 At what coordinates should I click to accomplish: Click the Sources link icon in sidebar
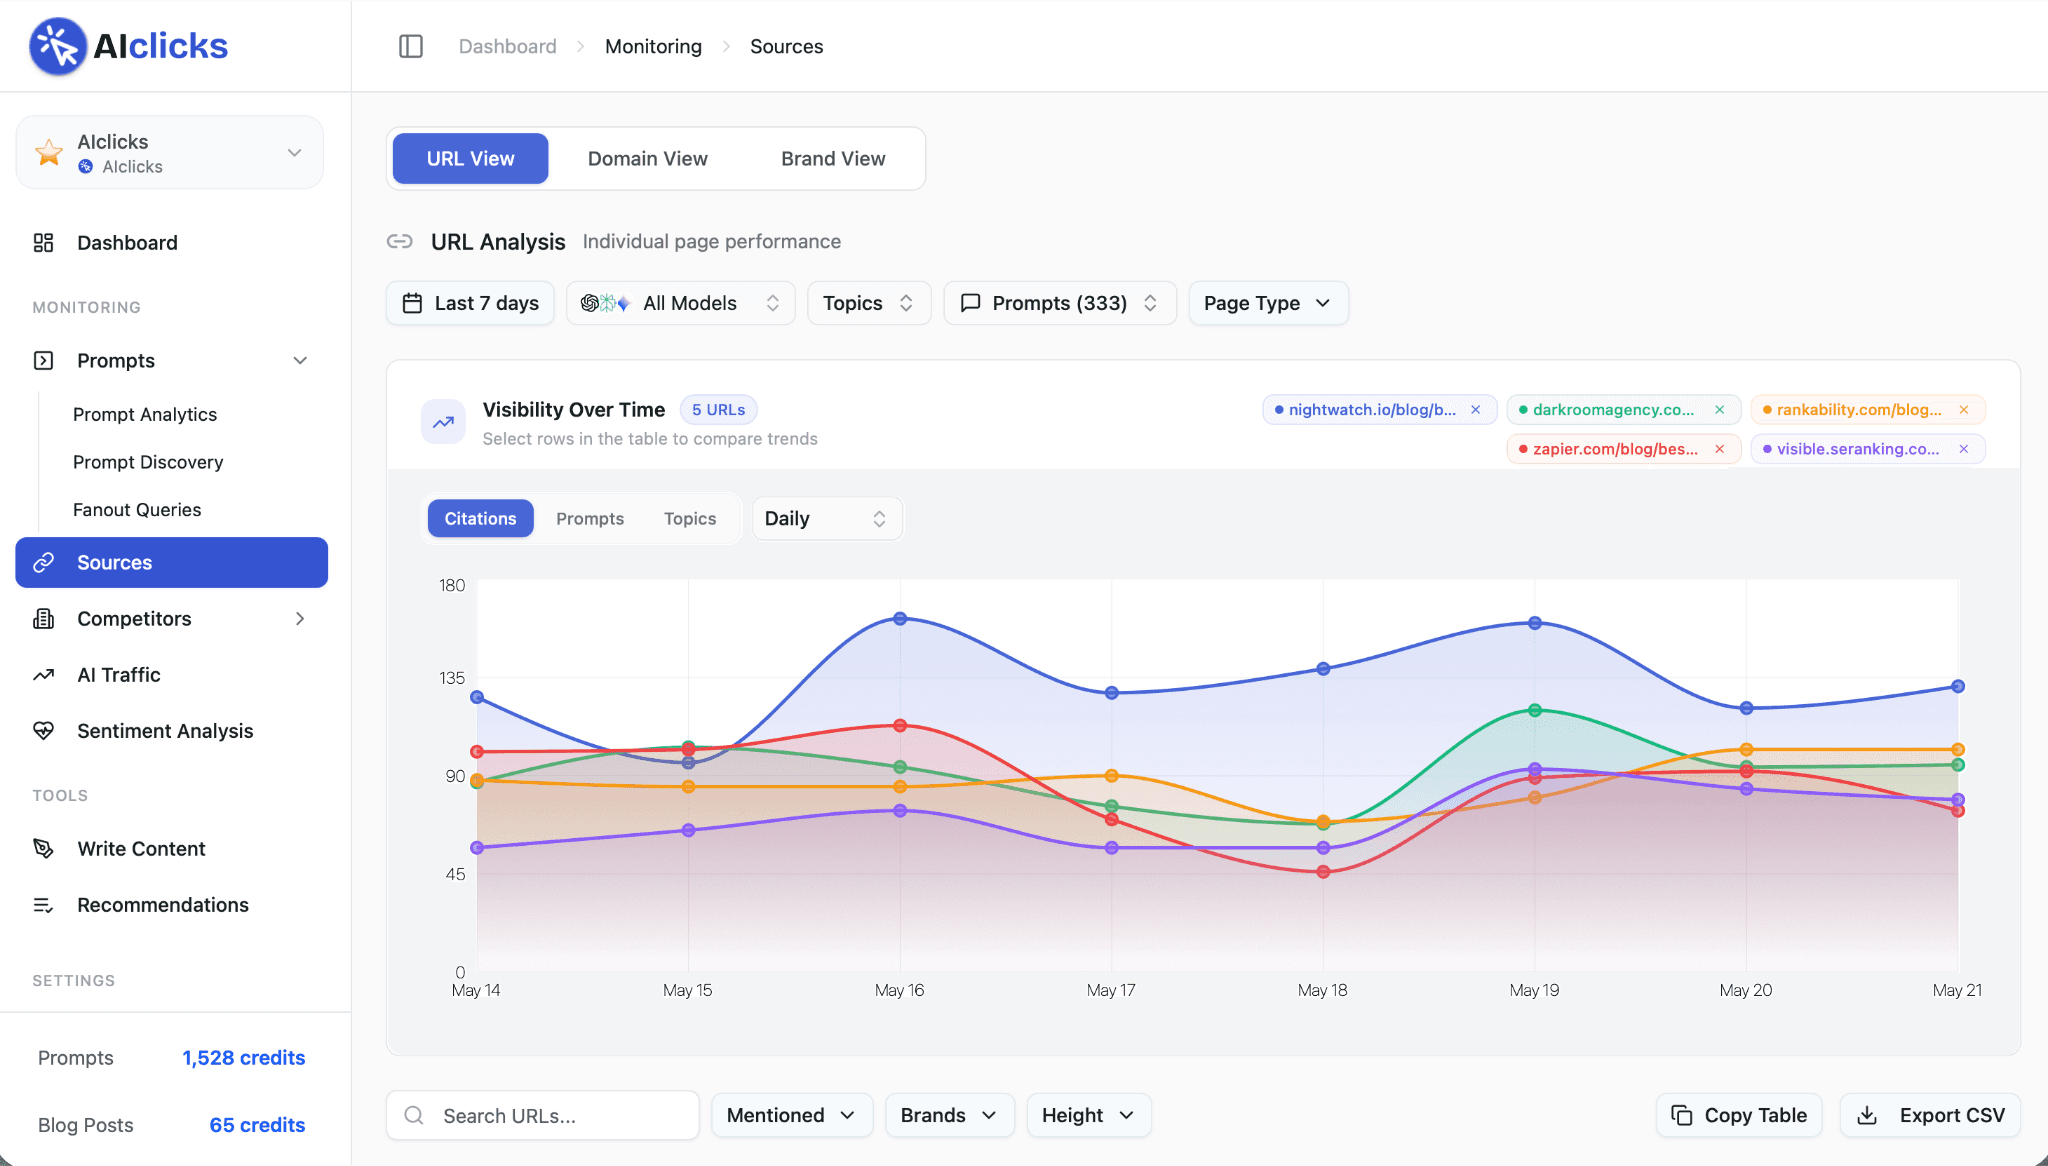(x=43, y=563)
